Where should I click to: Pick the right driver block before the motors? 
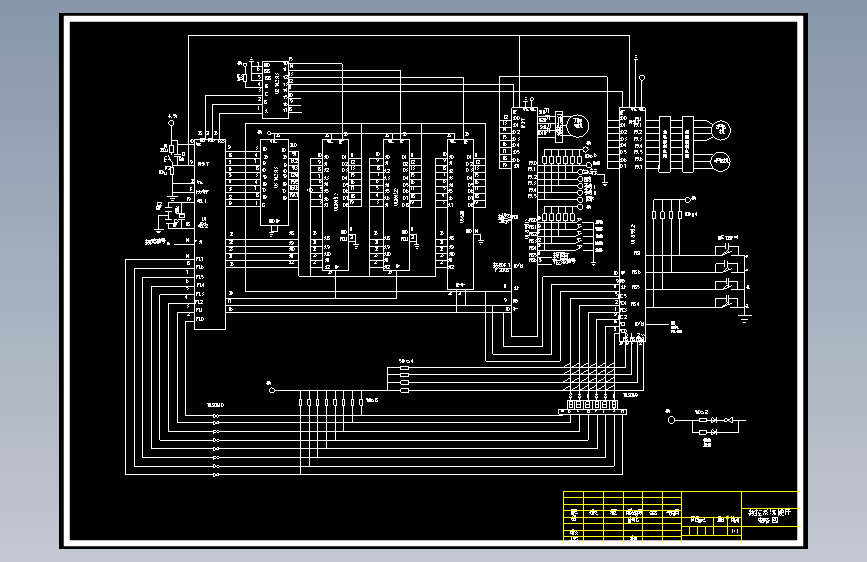[687, 144]
